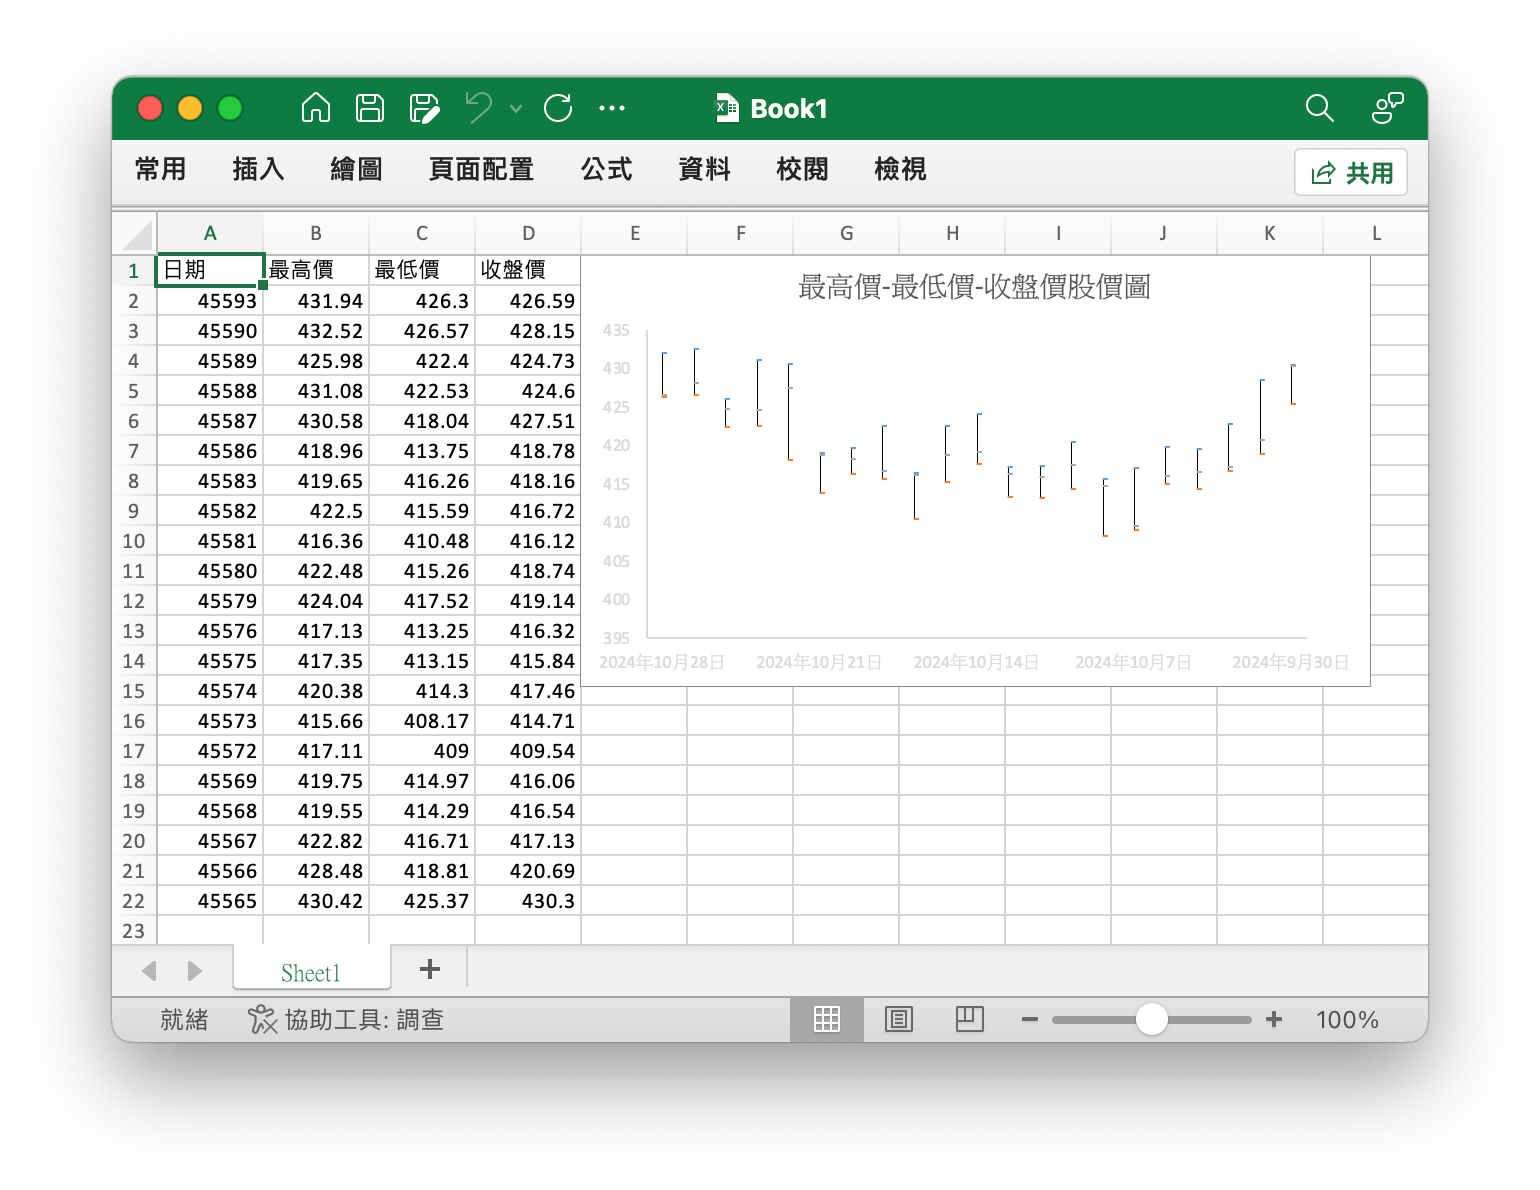This screenshot has width=1540, height=1190.
Task: Open the 常用 ribbon tab
Action: [x=161, y=169]
